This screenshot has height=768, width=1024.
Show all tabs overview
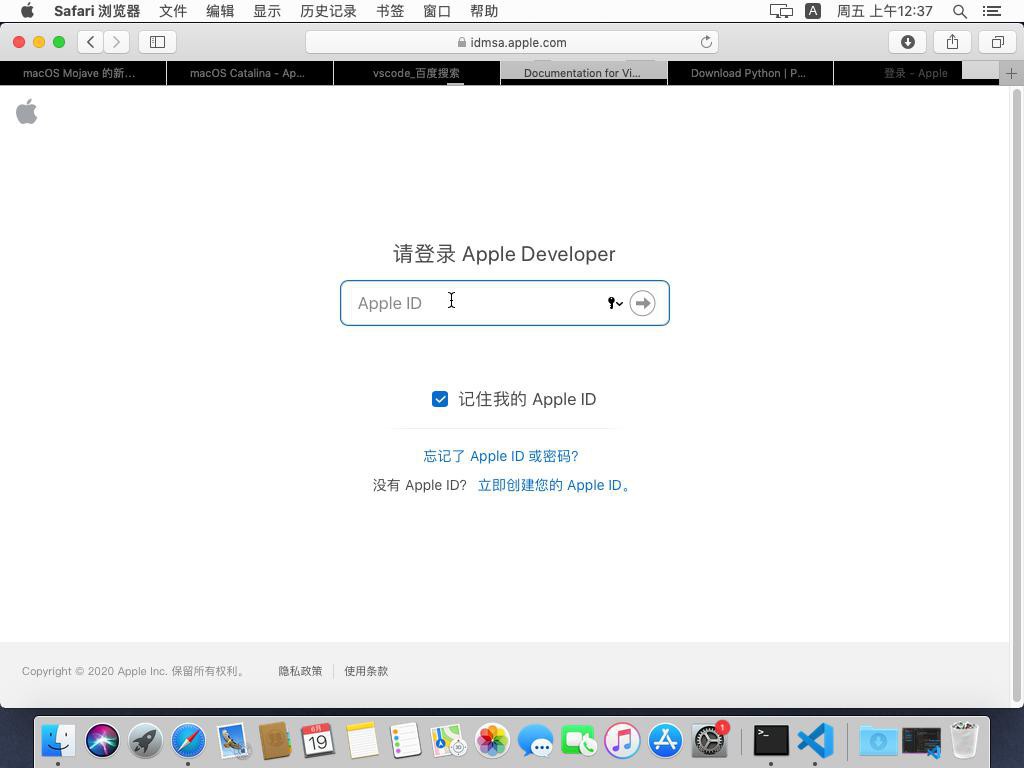click(x=997, y=42)
